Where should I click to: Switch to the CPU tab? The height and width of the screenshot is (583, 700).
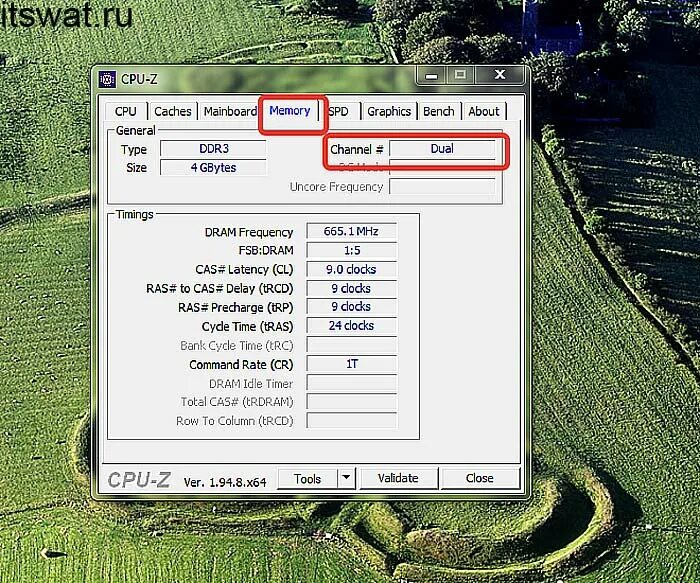pos(126,111)
